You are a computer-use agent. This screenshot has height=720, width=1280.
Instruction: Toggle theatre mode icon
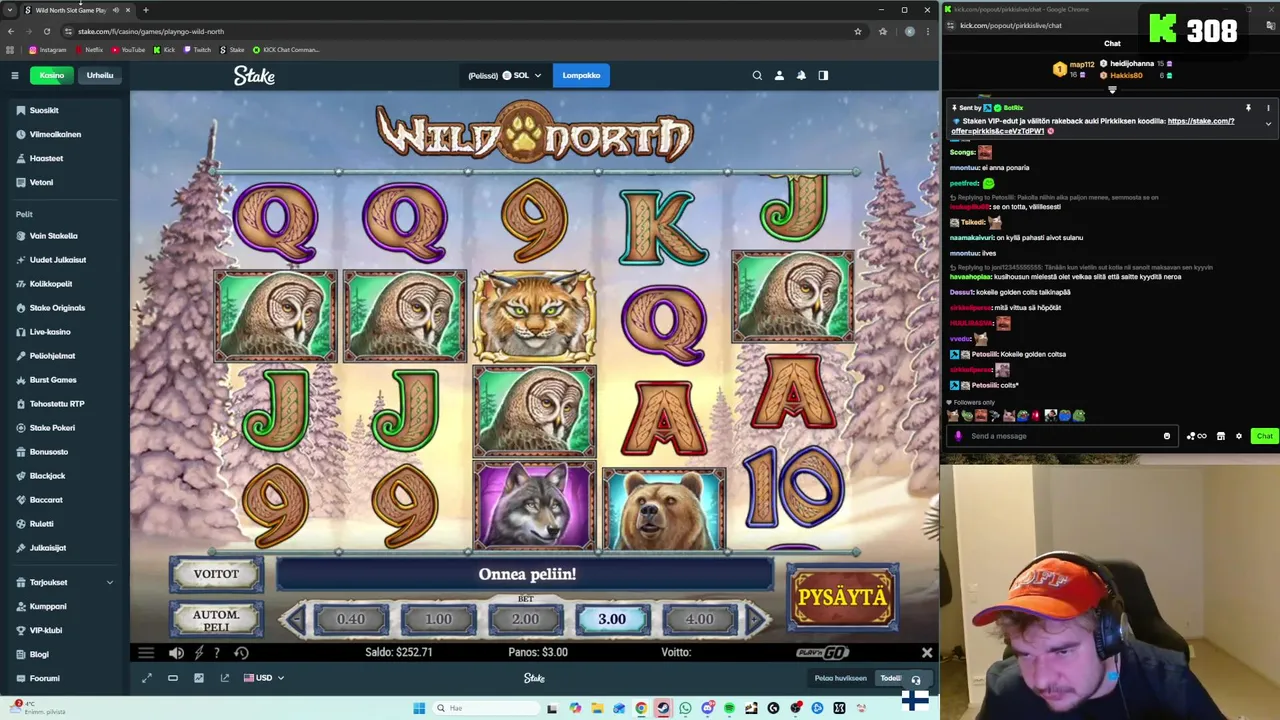[173, 678]
